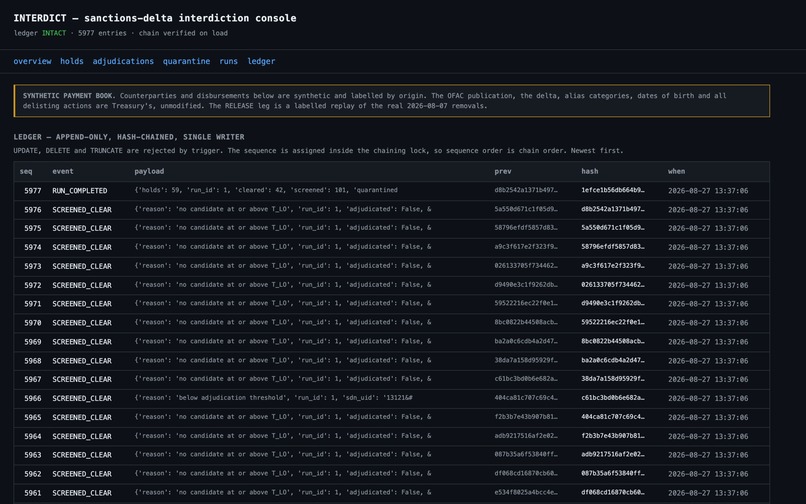Select the ledger tab

[x=261, y=61]
